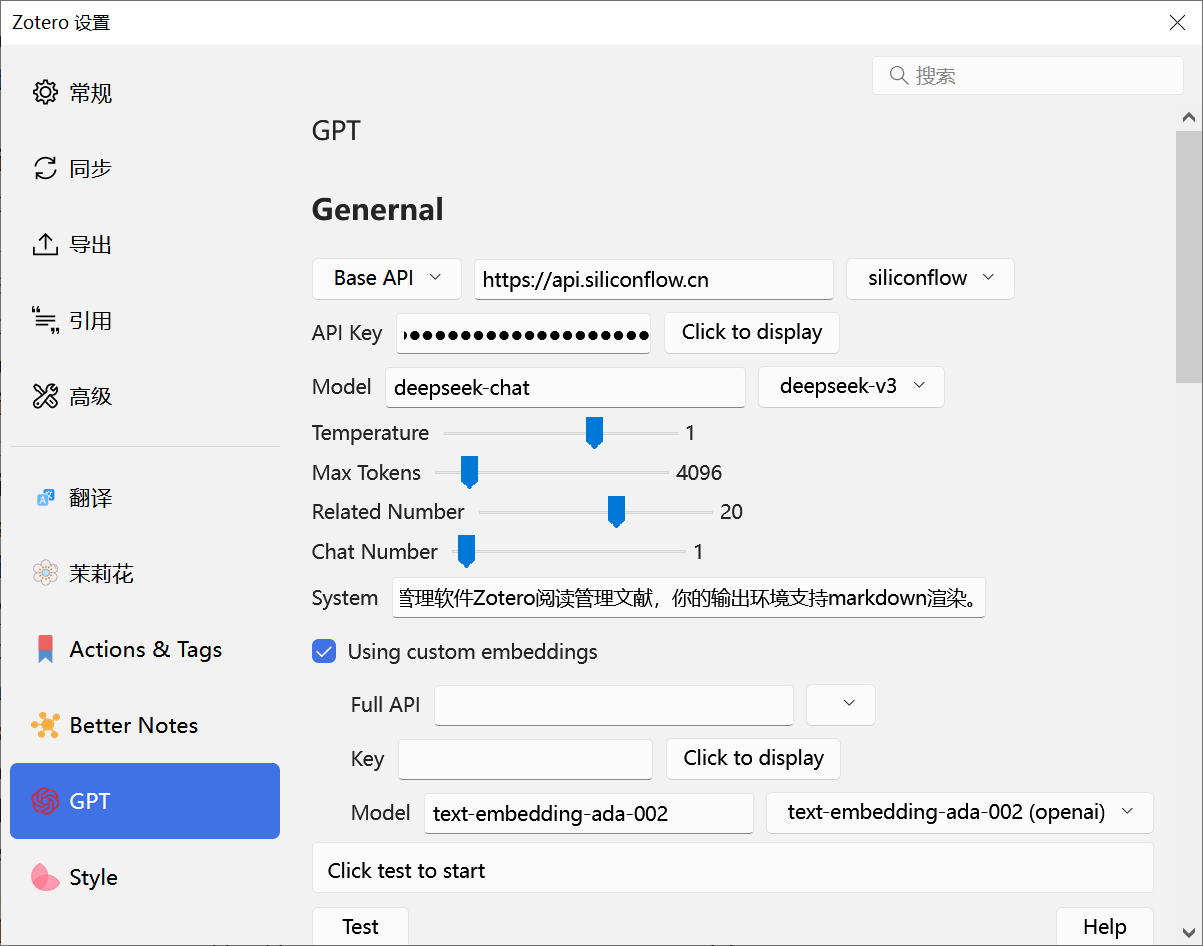
Task: Click the 'Click test to start' status box
Action: coord(733,868)
